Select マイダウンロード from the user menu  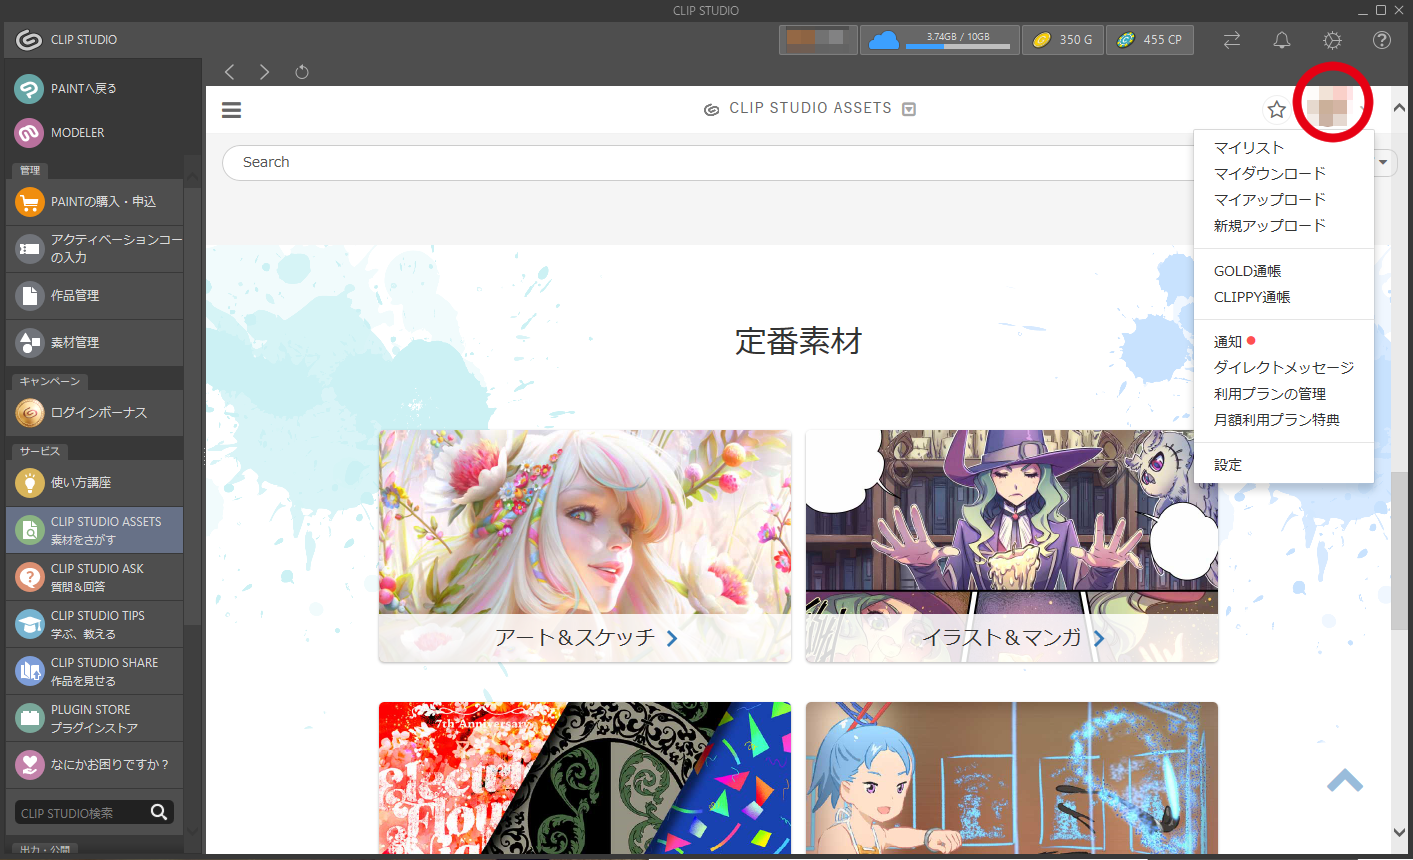1269,174
